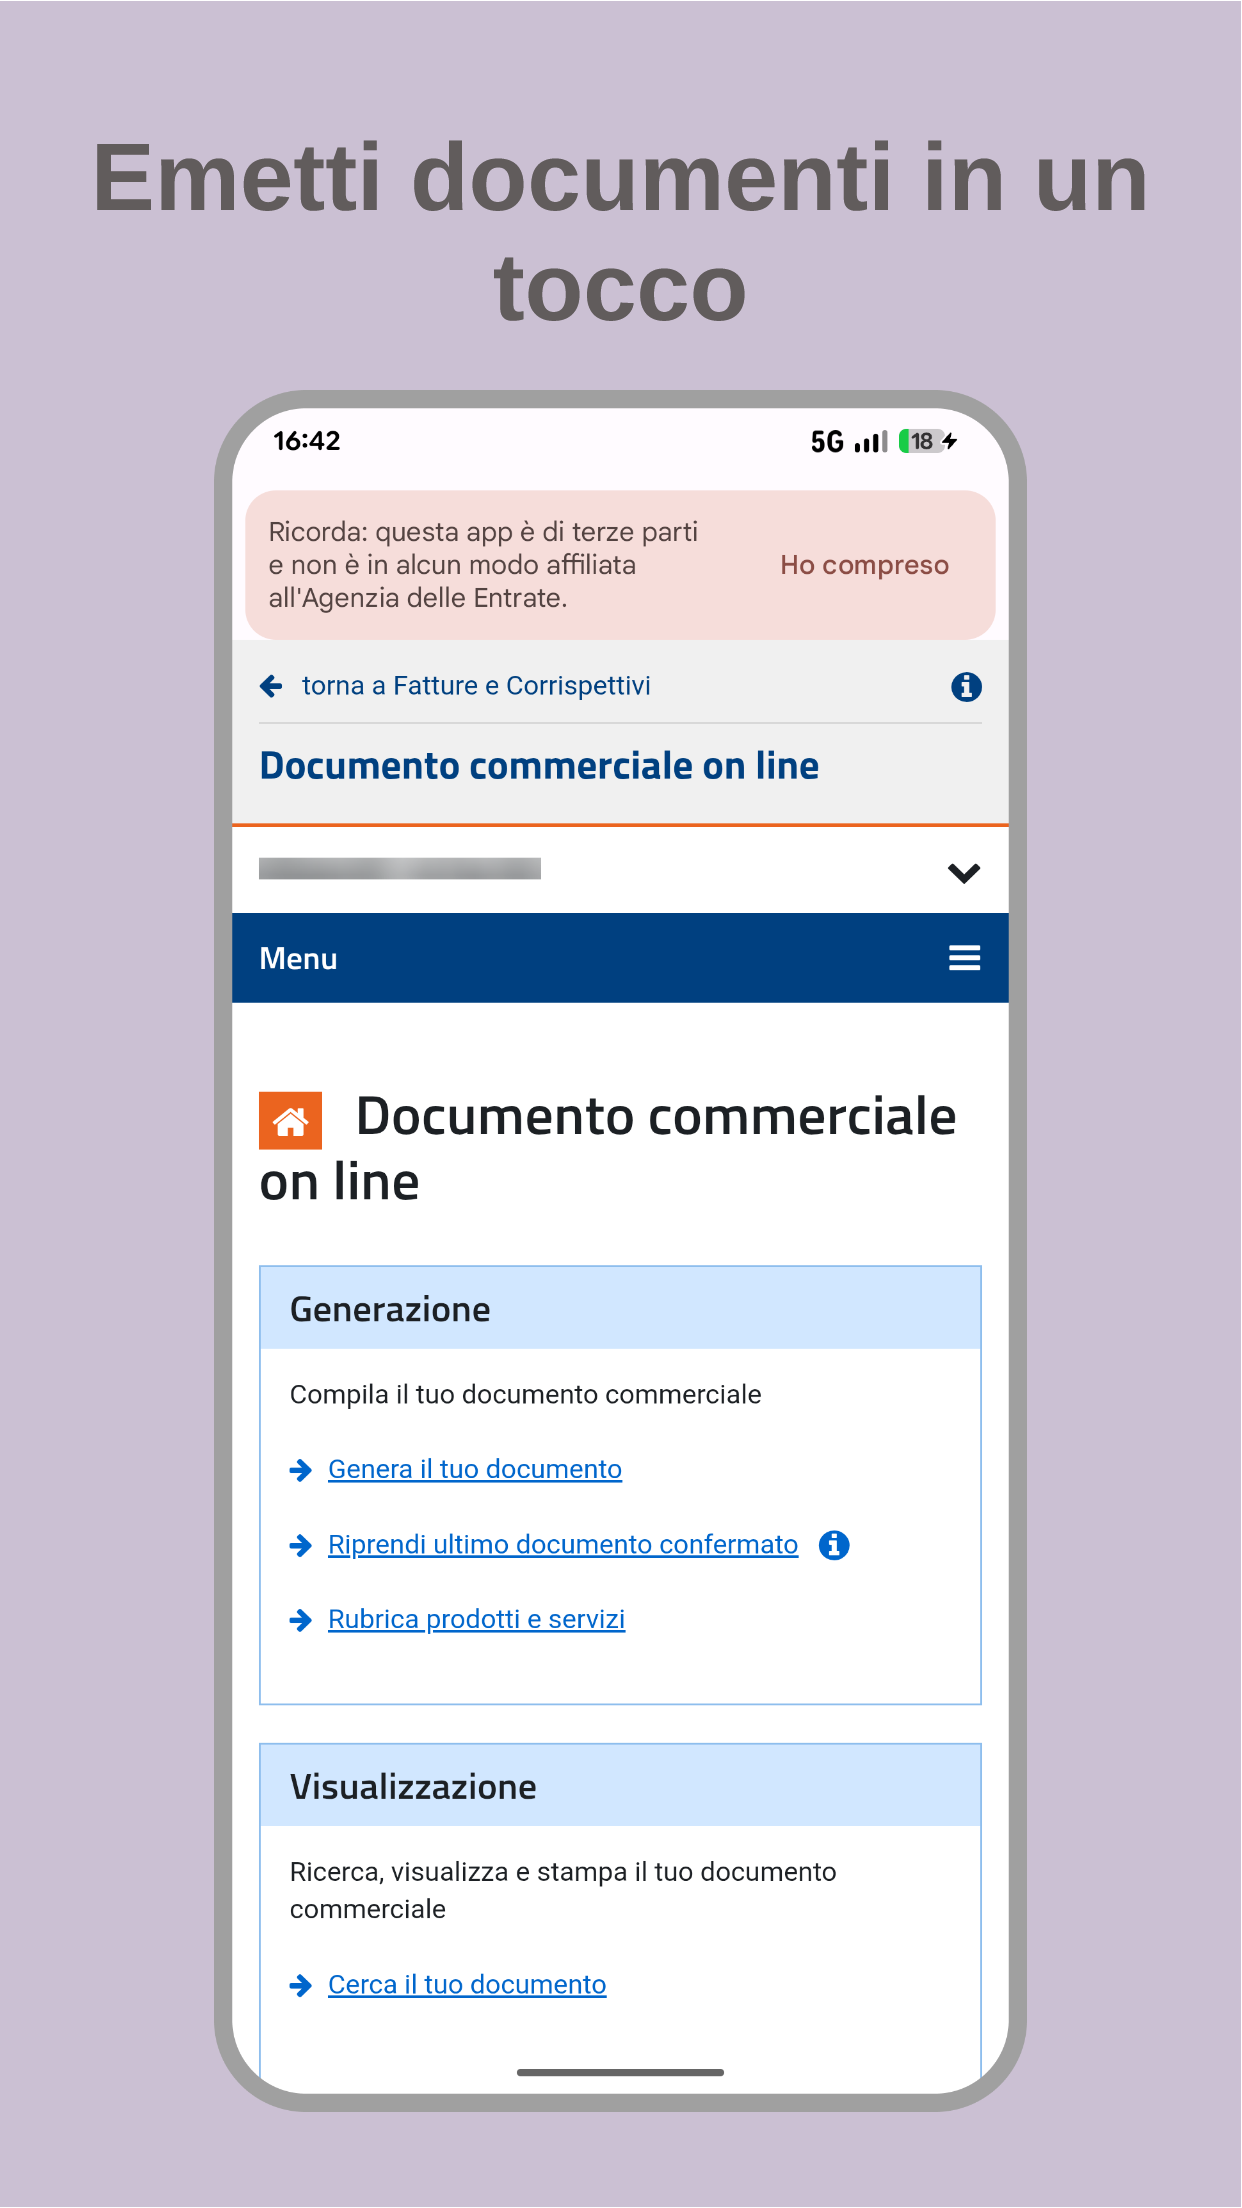
Task: Open Rubrica prodotti e servizi link
Action: (476, 1619)
